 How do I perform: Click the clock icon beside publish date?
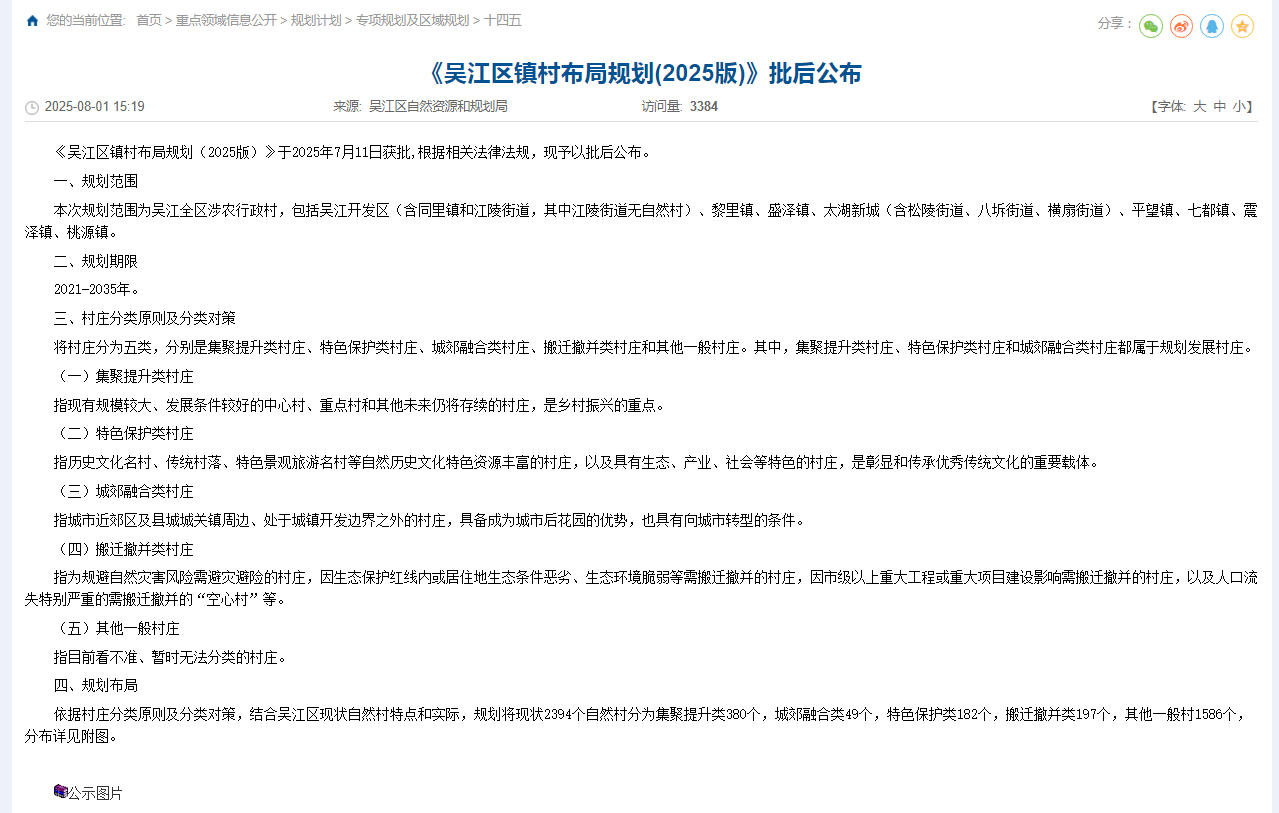click(x=32, y=107)
